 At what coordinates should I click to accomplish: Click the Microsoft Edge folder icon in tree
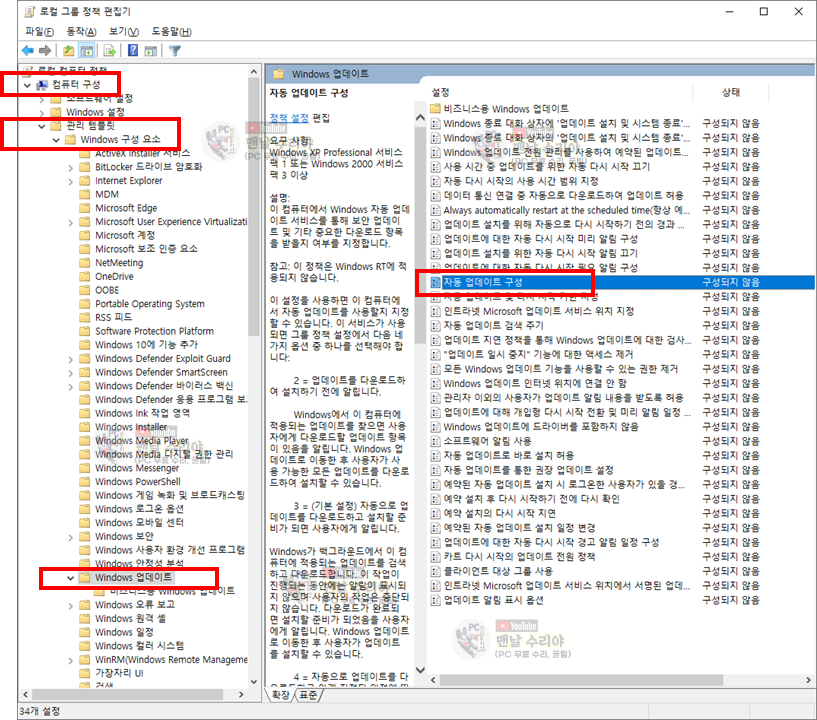pos(84,208)
